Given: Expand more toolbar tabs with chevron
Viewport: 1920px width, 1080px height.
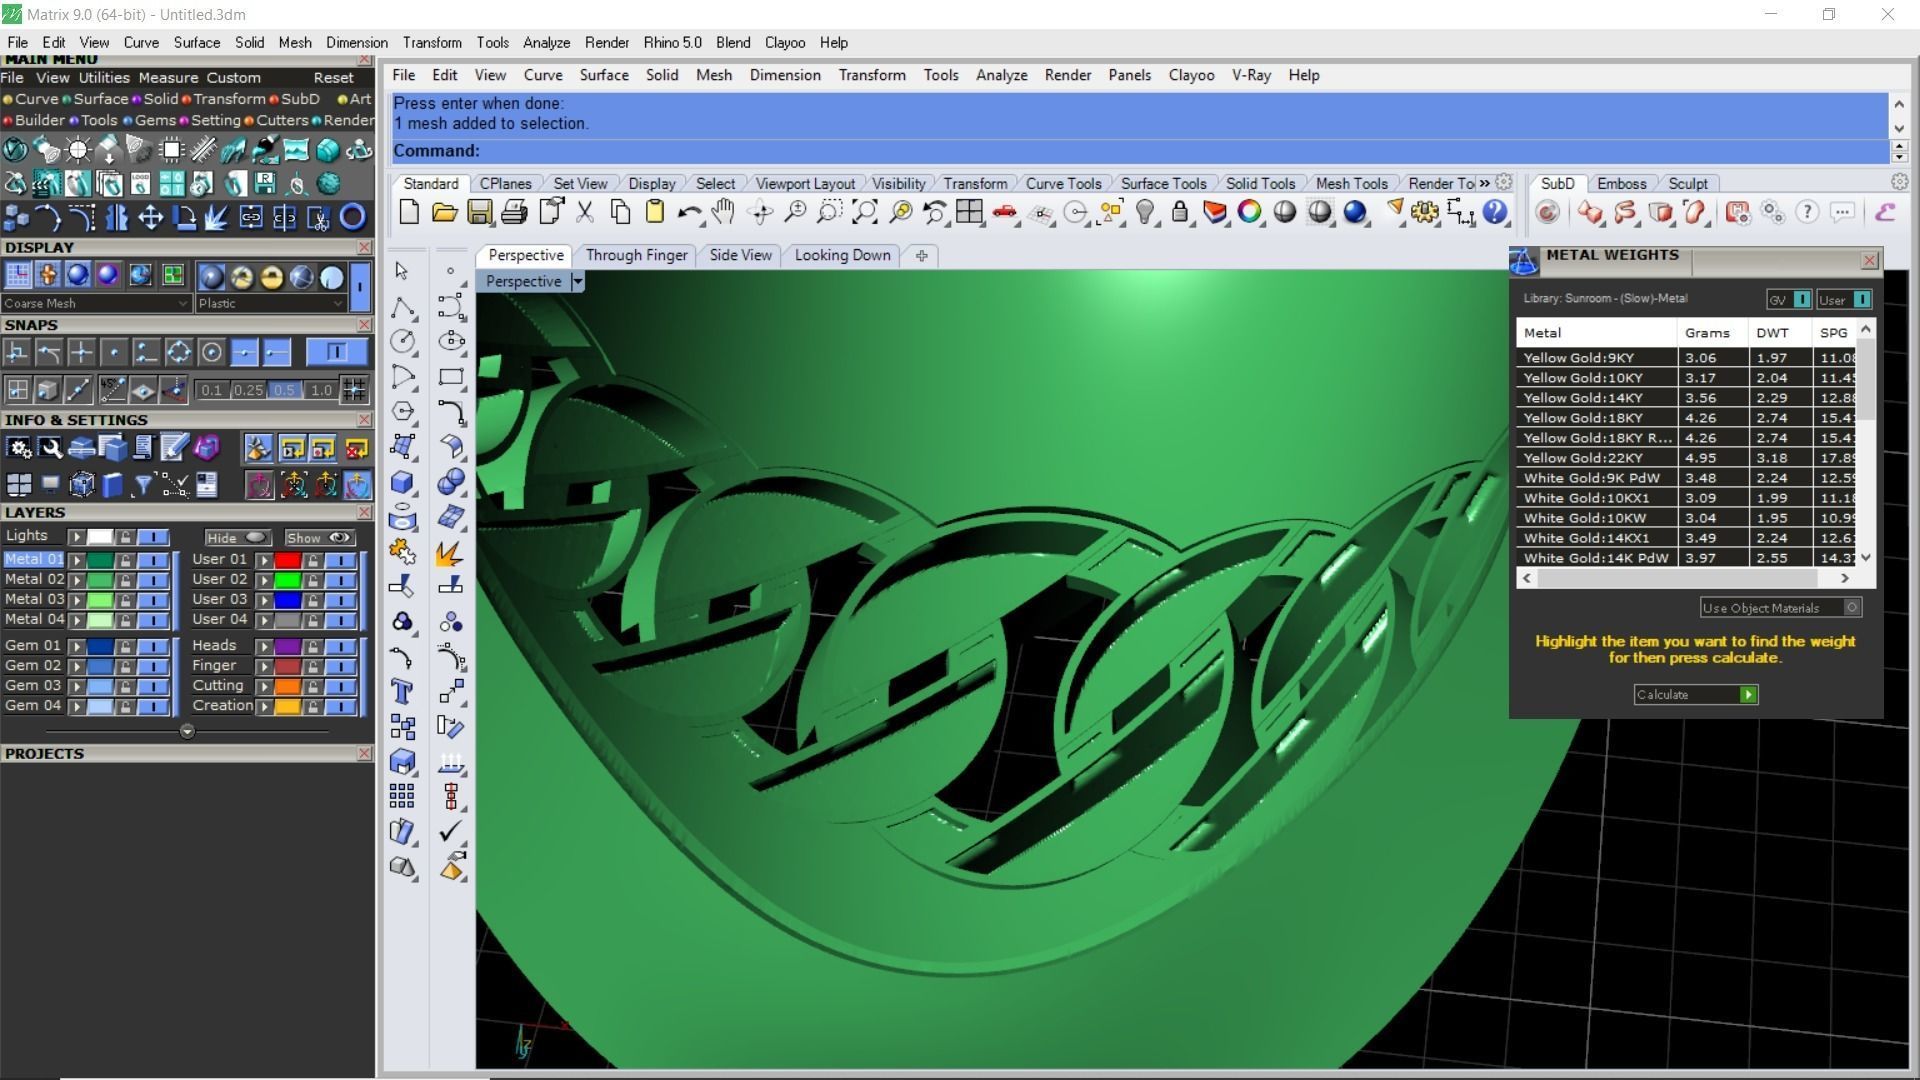Looking at the screenshot, I should click(1485, 183).
